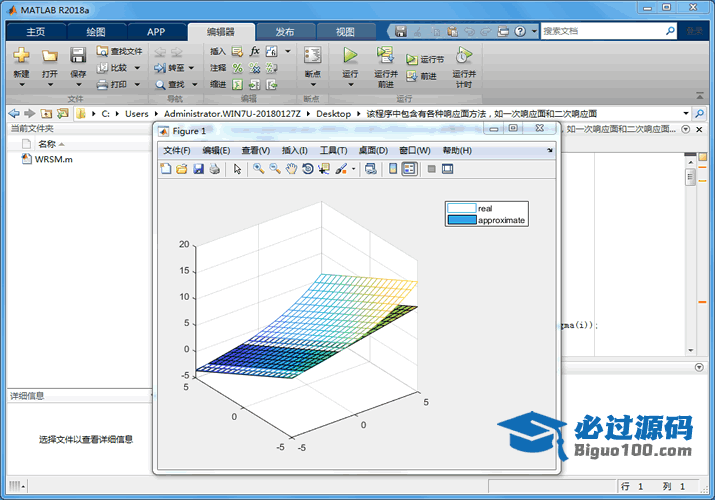
Task: Open the address bar path dropdown
Action: [x=685, y=113]
